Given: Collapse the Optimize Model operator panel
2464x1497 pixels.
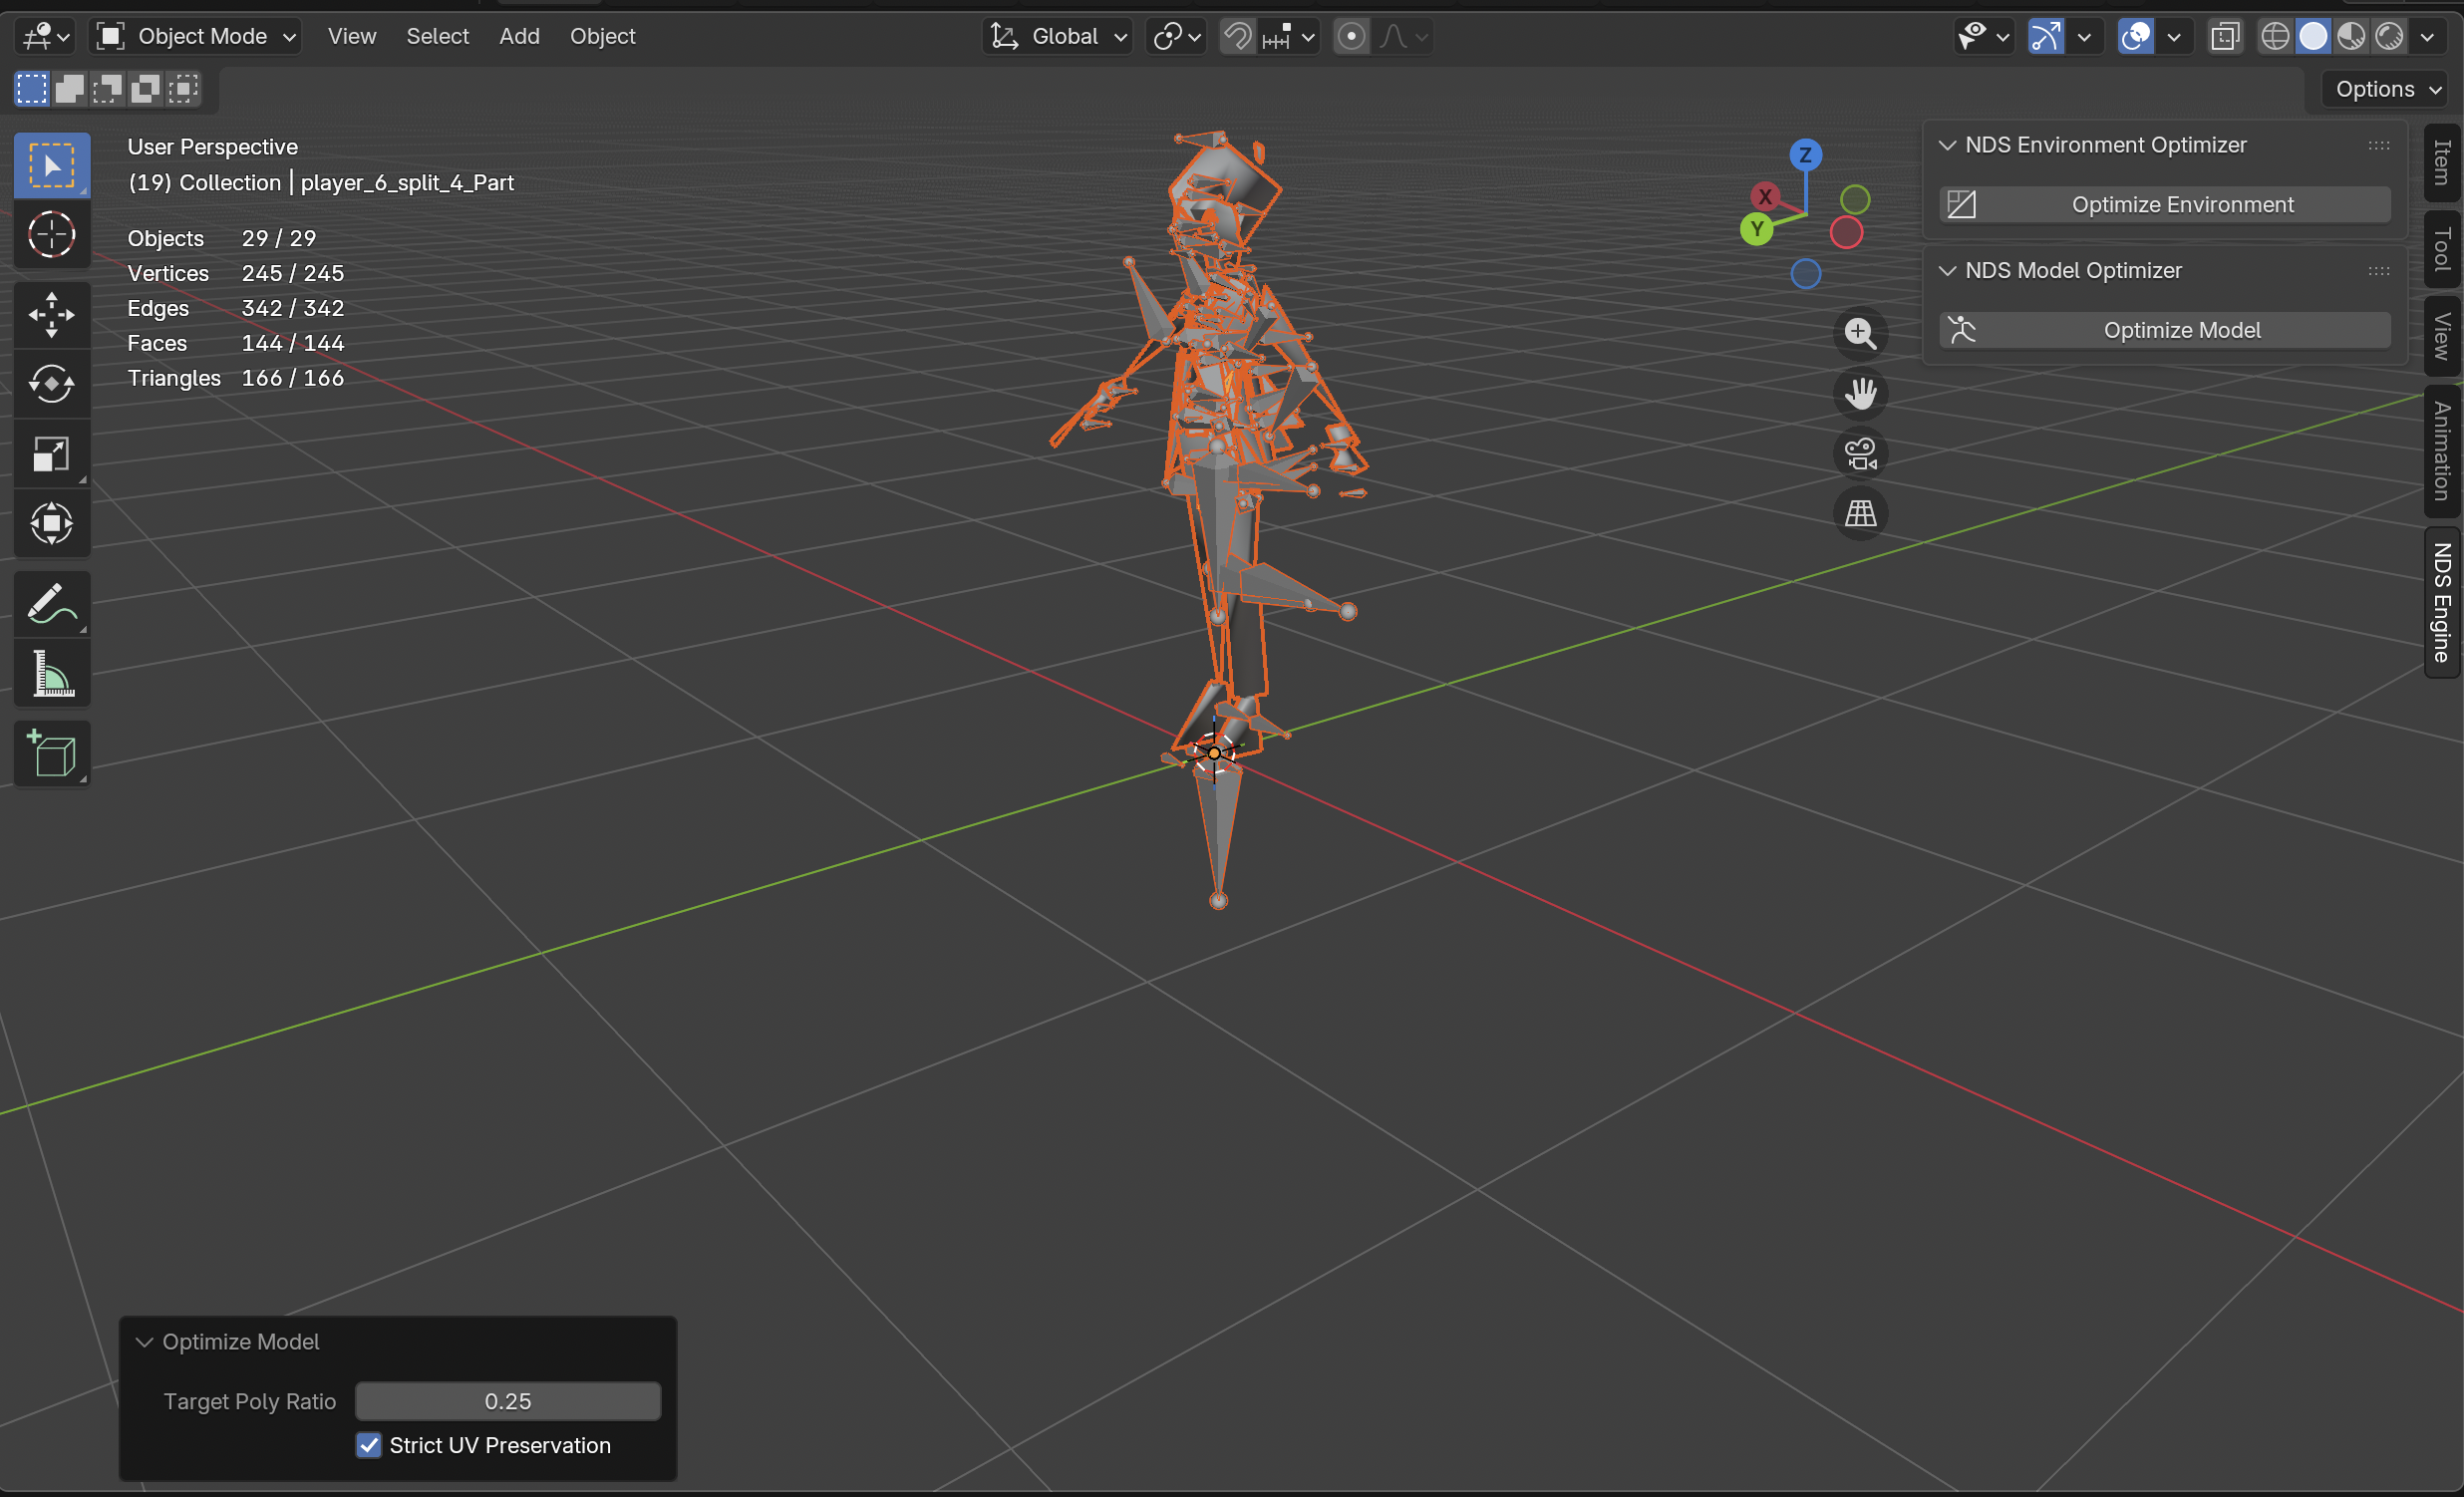Looking at the screenshot, I should (144, 1342).
